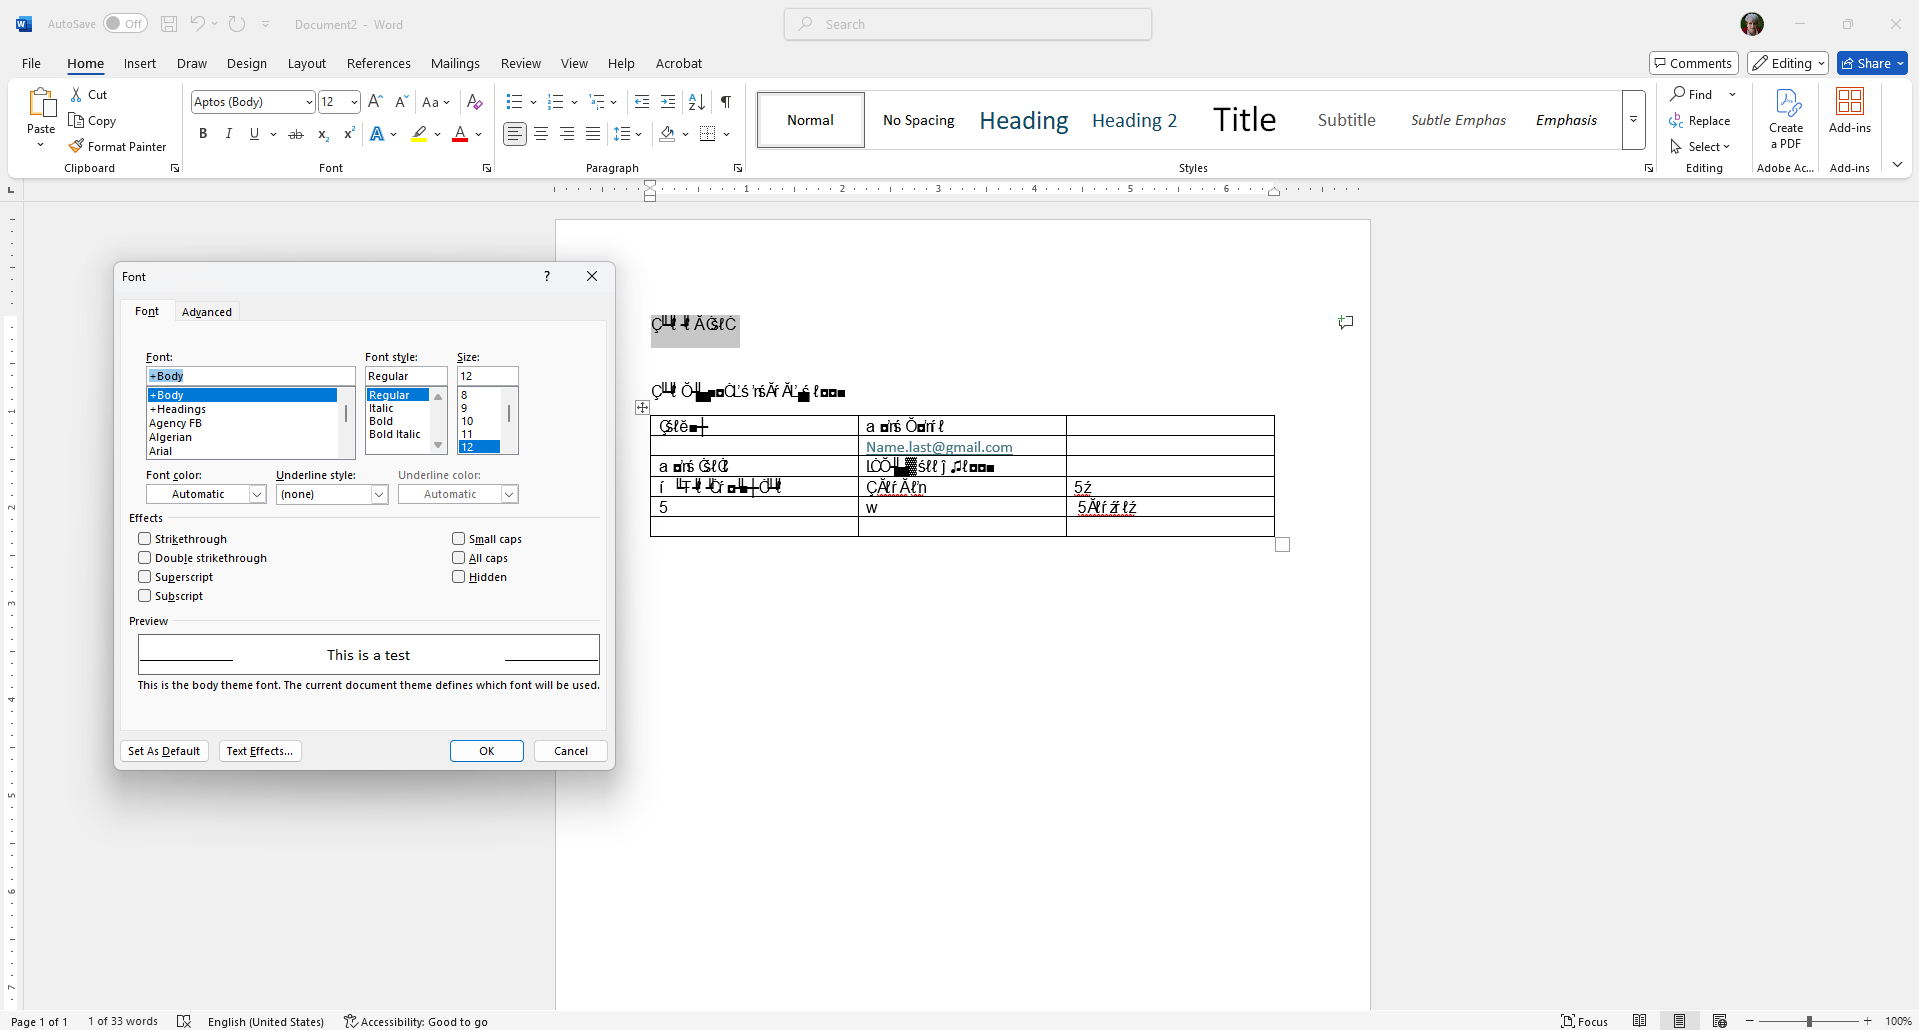Open the text highlight color picker

point(435,135)
